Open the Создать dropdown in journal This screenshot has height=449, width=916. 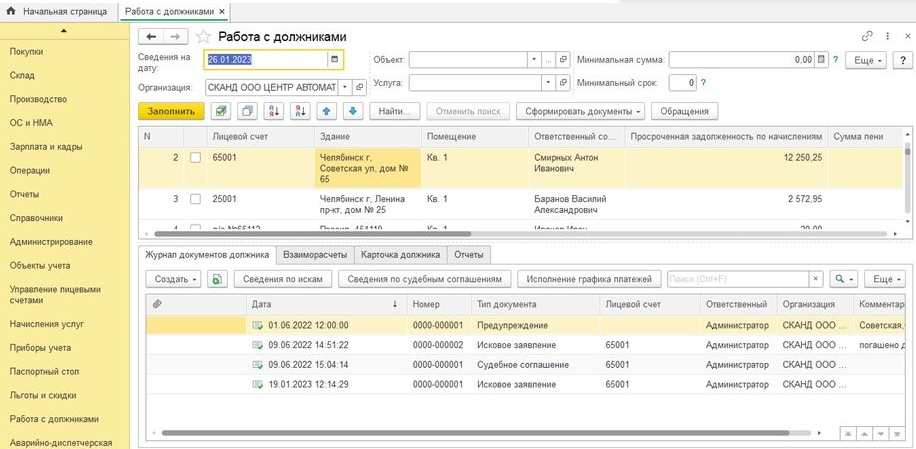[174, 279]
